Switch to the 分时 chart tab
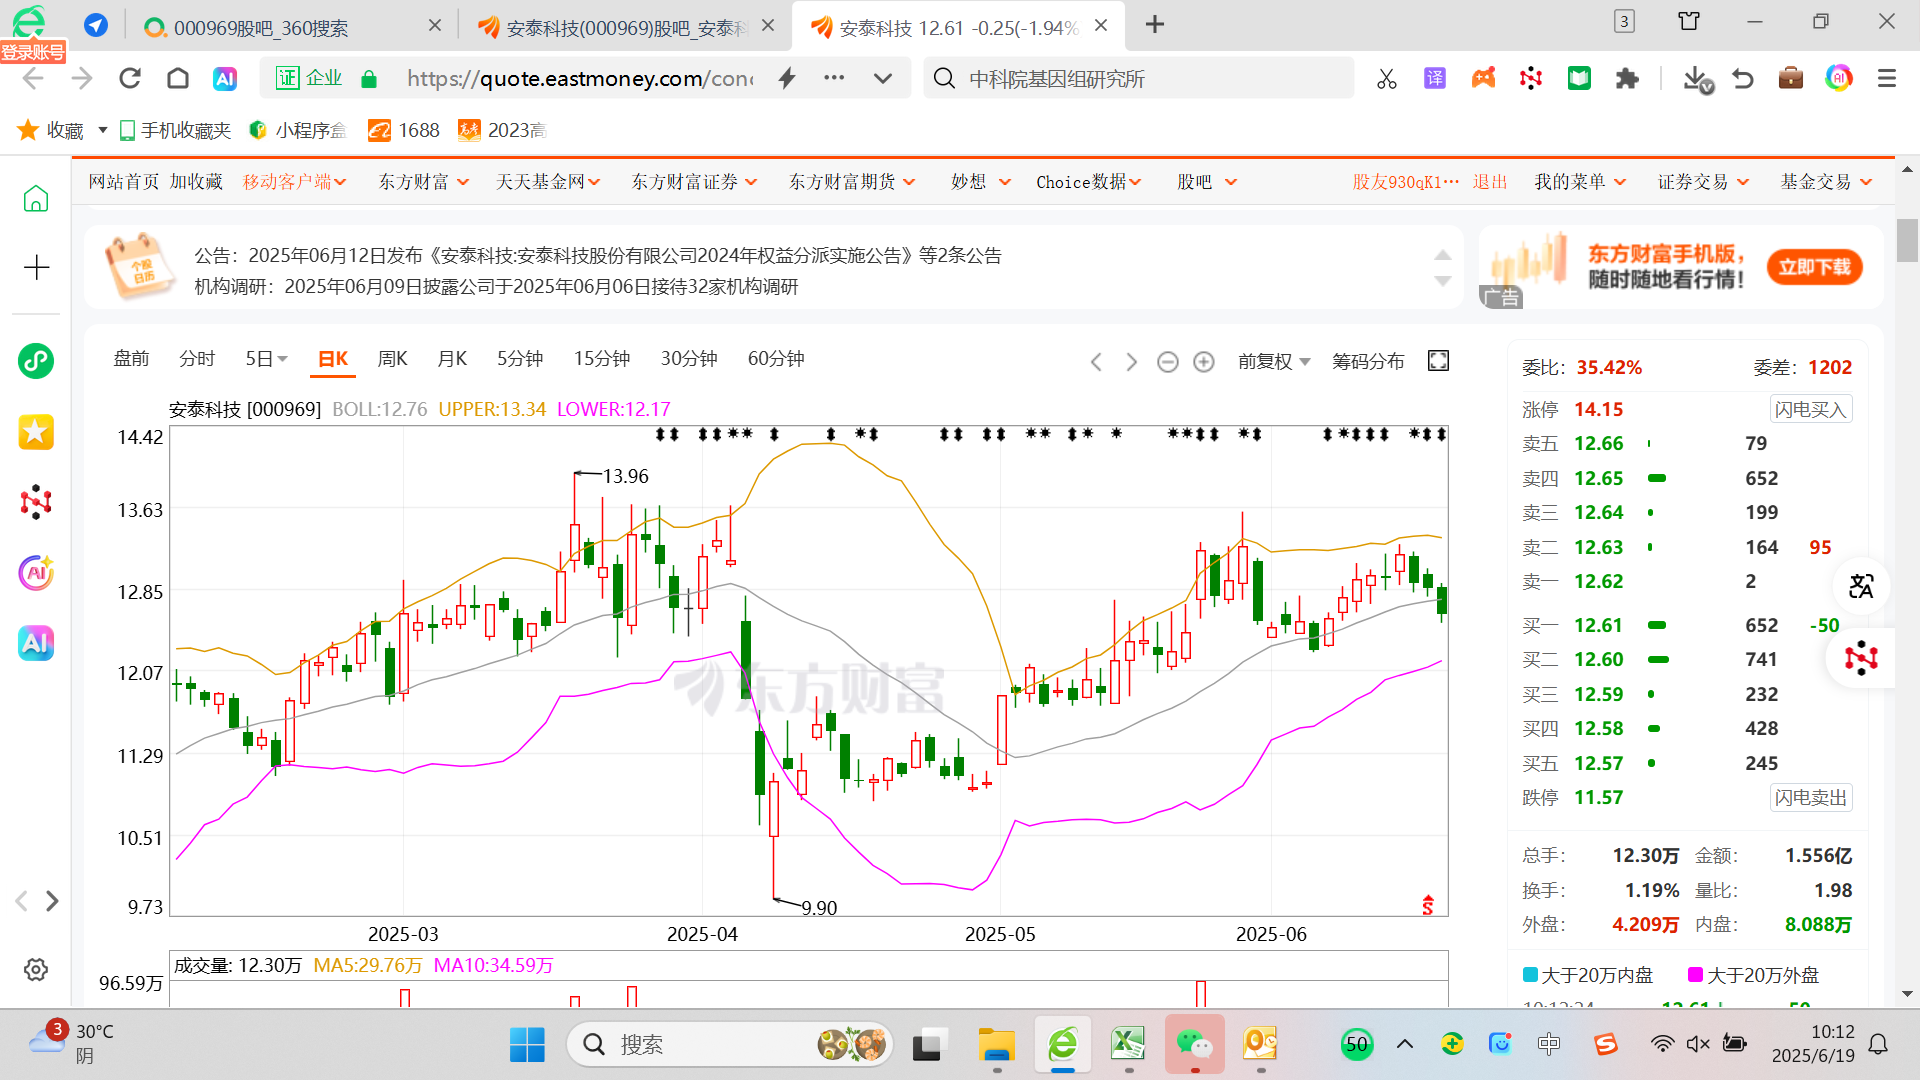This screenshot has width=1920, height=1080. coord(197,359)
